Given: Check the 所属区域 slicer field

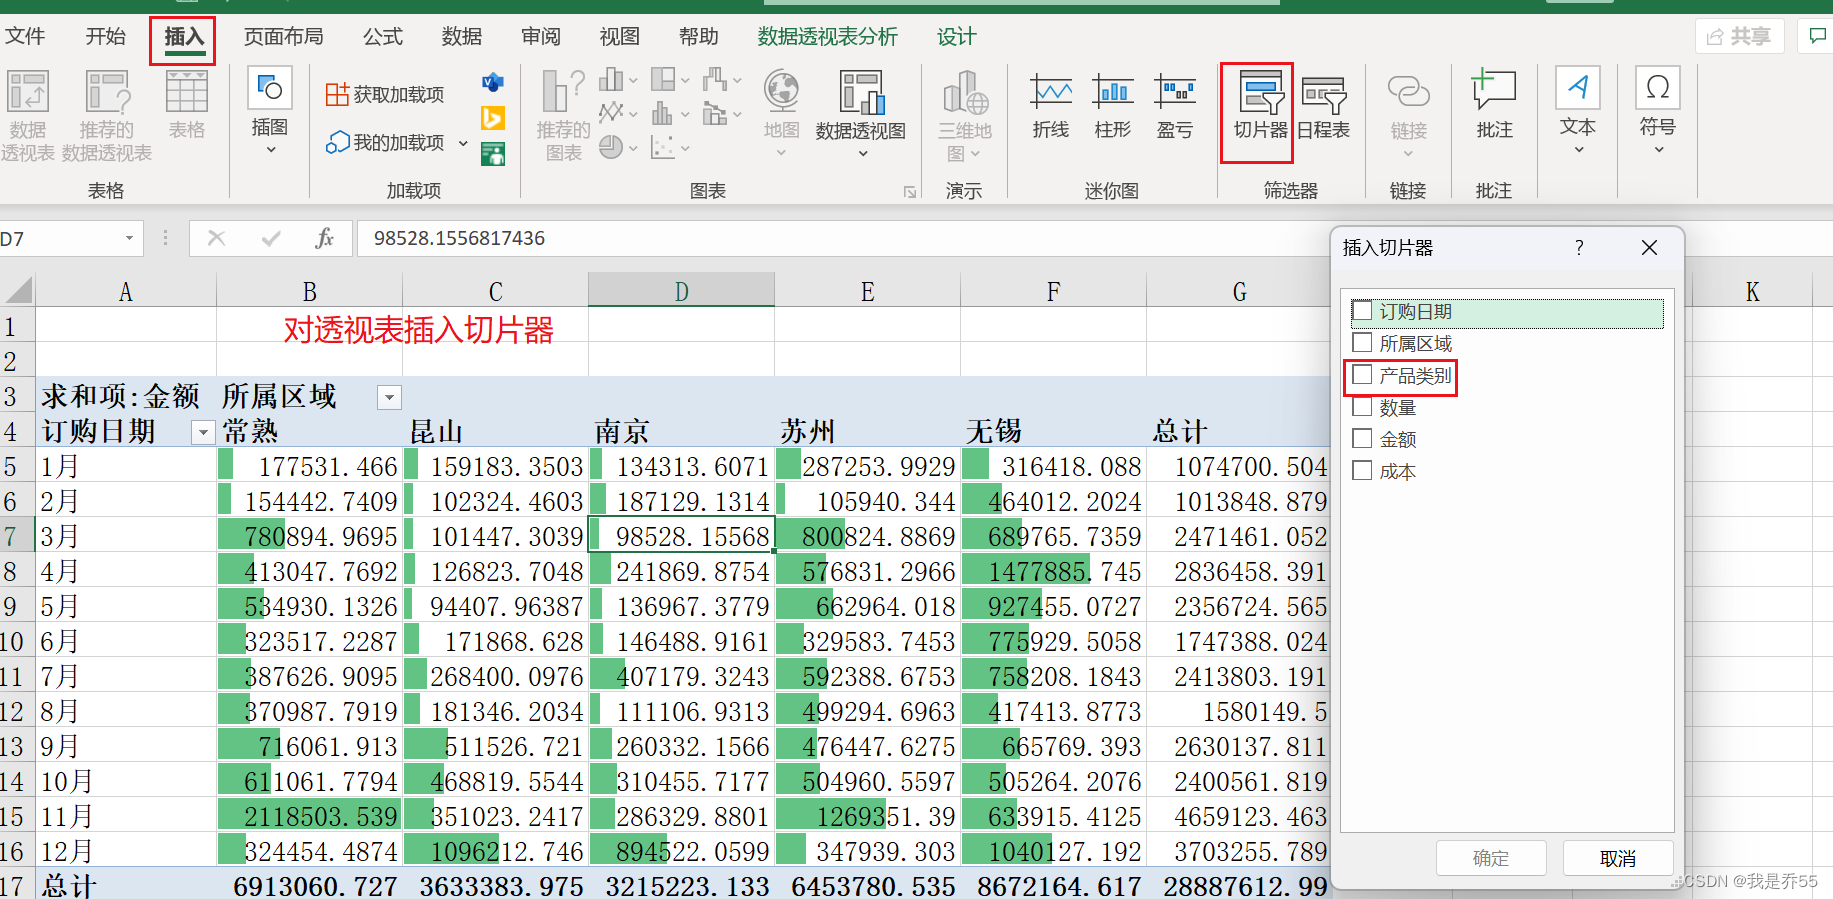Looking at the screenshot, I should point(1362,343).
